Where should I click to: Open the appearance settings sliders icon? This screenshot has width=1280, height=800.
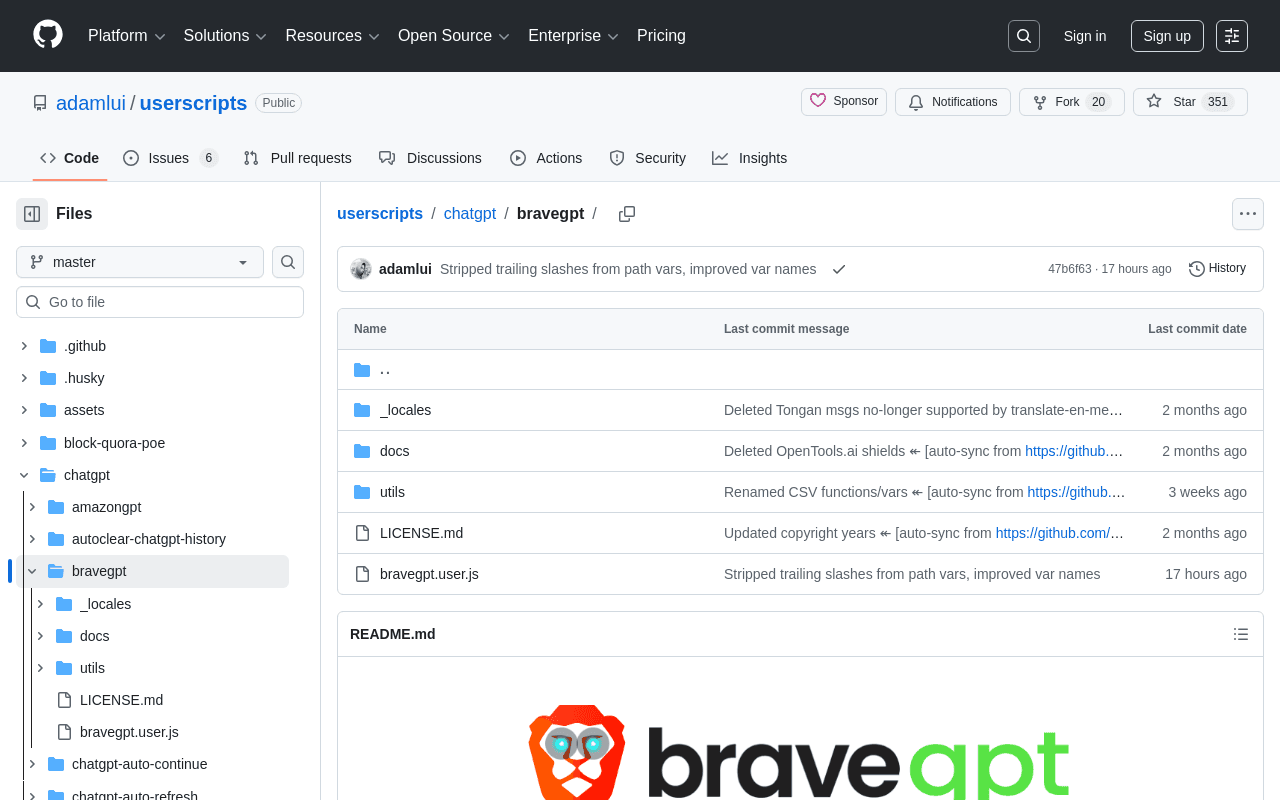coord(1232,36)
